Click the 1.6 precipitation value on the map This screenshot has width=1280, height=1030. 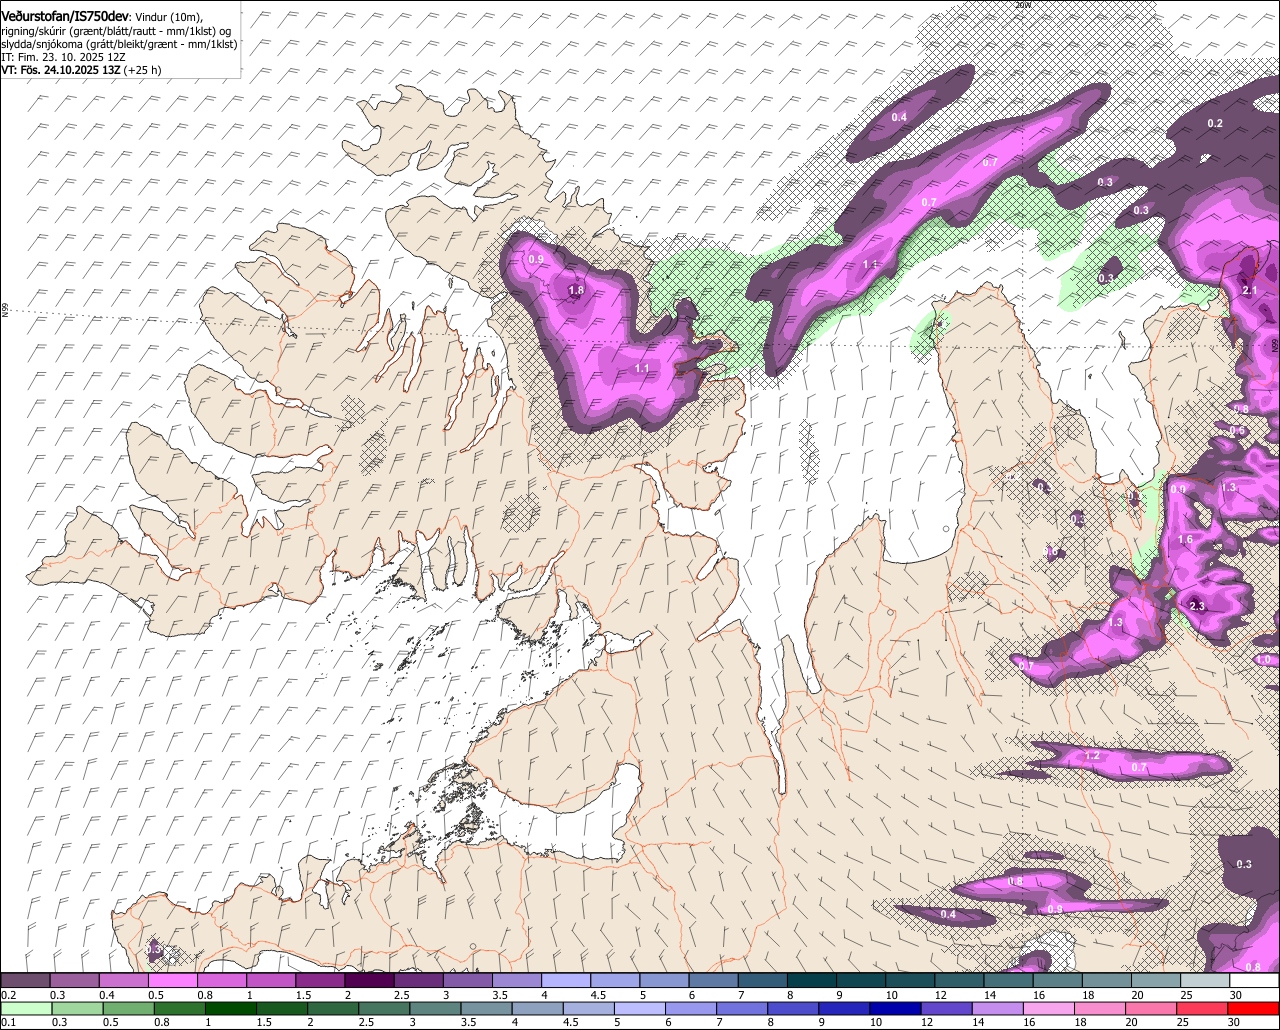1185,540
